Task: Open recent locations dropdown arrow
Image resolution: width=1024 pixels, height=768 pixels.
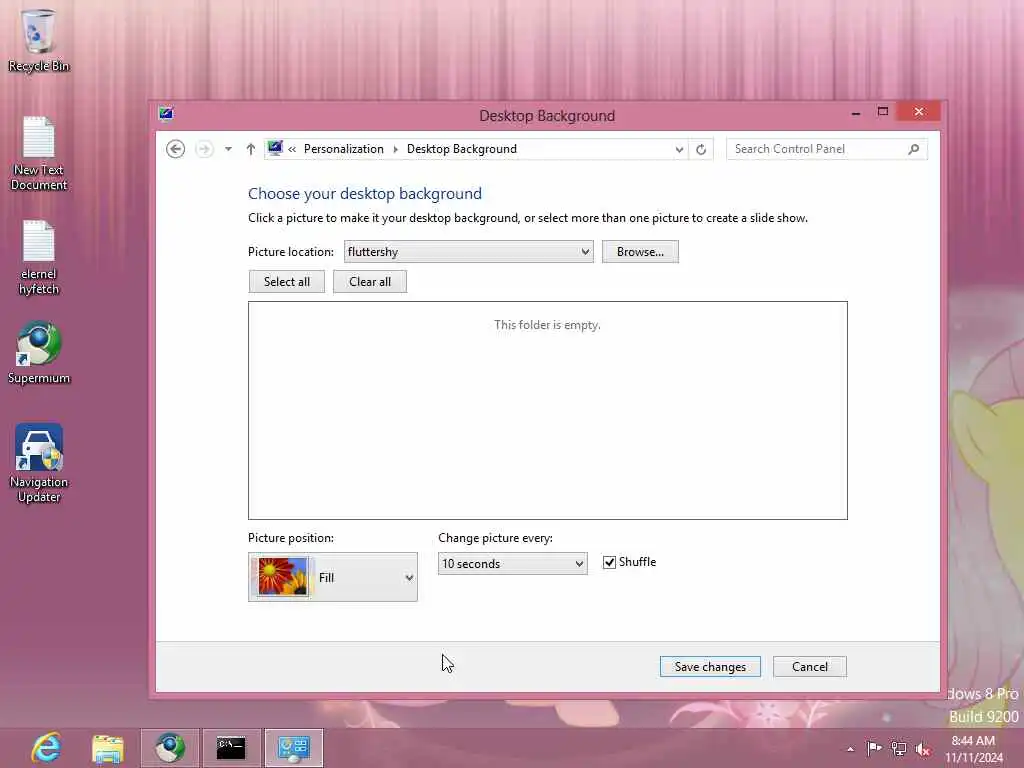Action: 228,149
